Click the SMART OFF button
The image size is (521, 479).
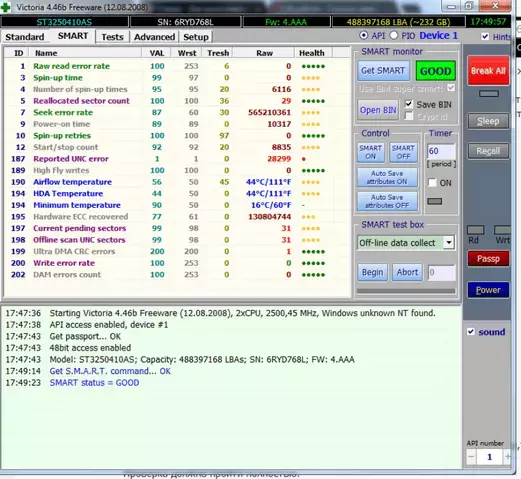tap(403, 152)
